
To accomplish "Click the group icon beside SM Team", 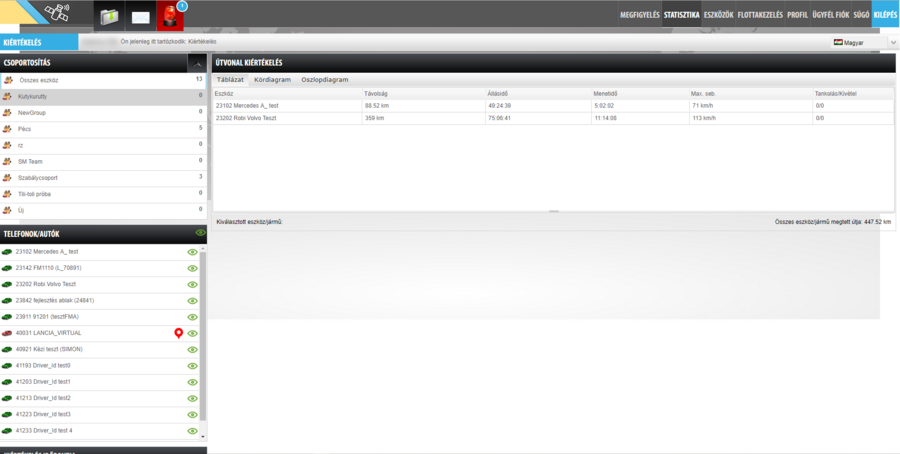I will [8, 161].
